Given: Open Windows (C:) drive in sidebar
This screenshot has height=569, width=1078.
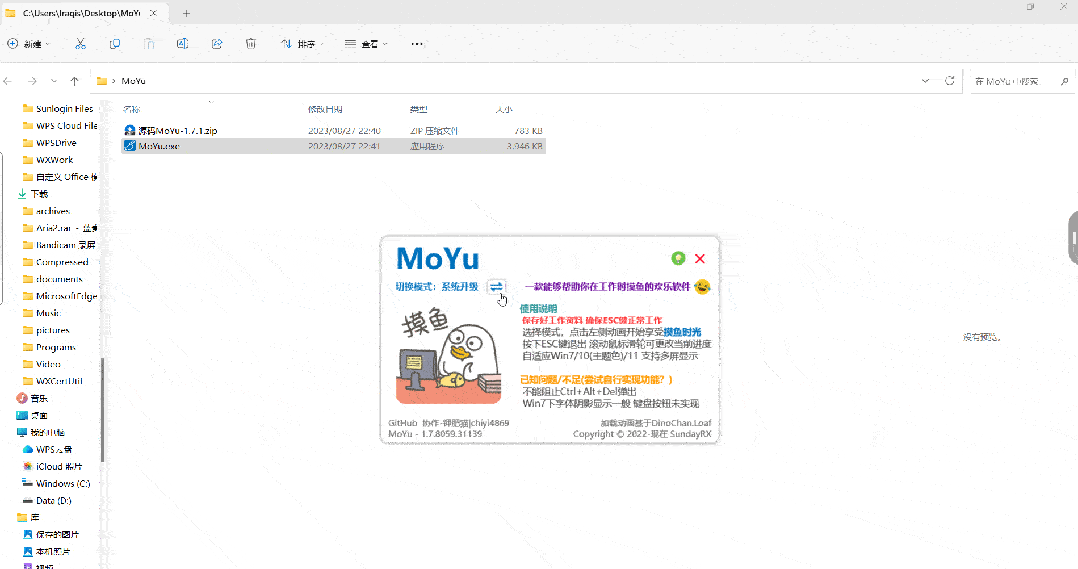Looking at the screenshot, I should click(56, 484).
